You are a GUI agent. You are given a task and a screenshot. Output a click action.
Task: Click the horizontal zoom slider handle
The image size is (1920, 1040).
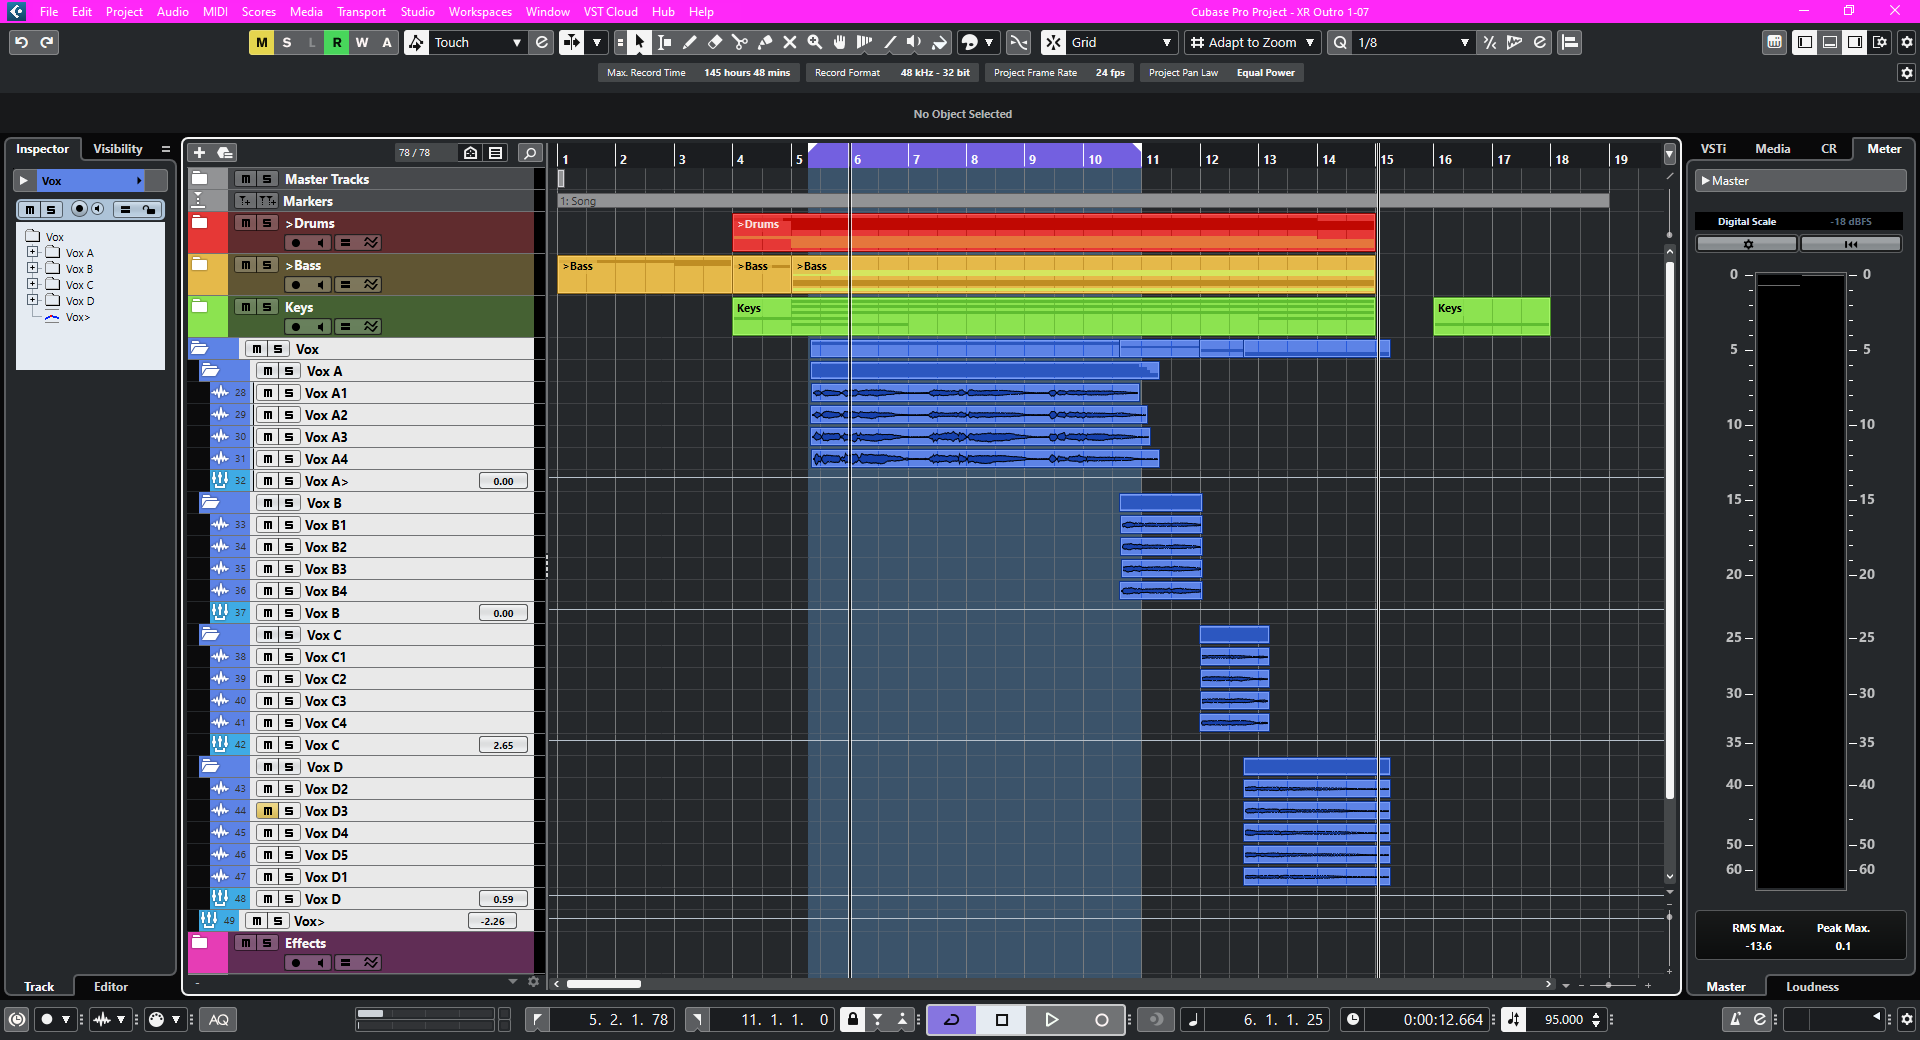[1608, 985]
